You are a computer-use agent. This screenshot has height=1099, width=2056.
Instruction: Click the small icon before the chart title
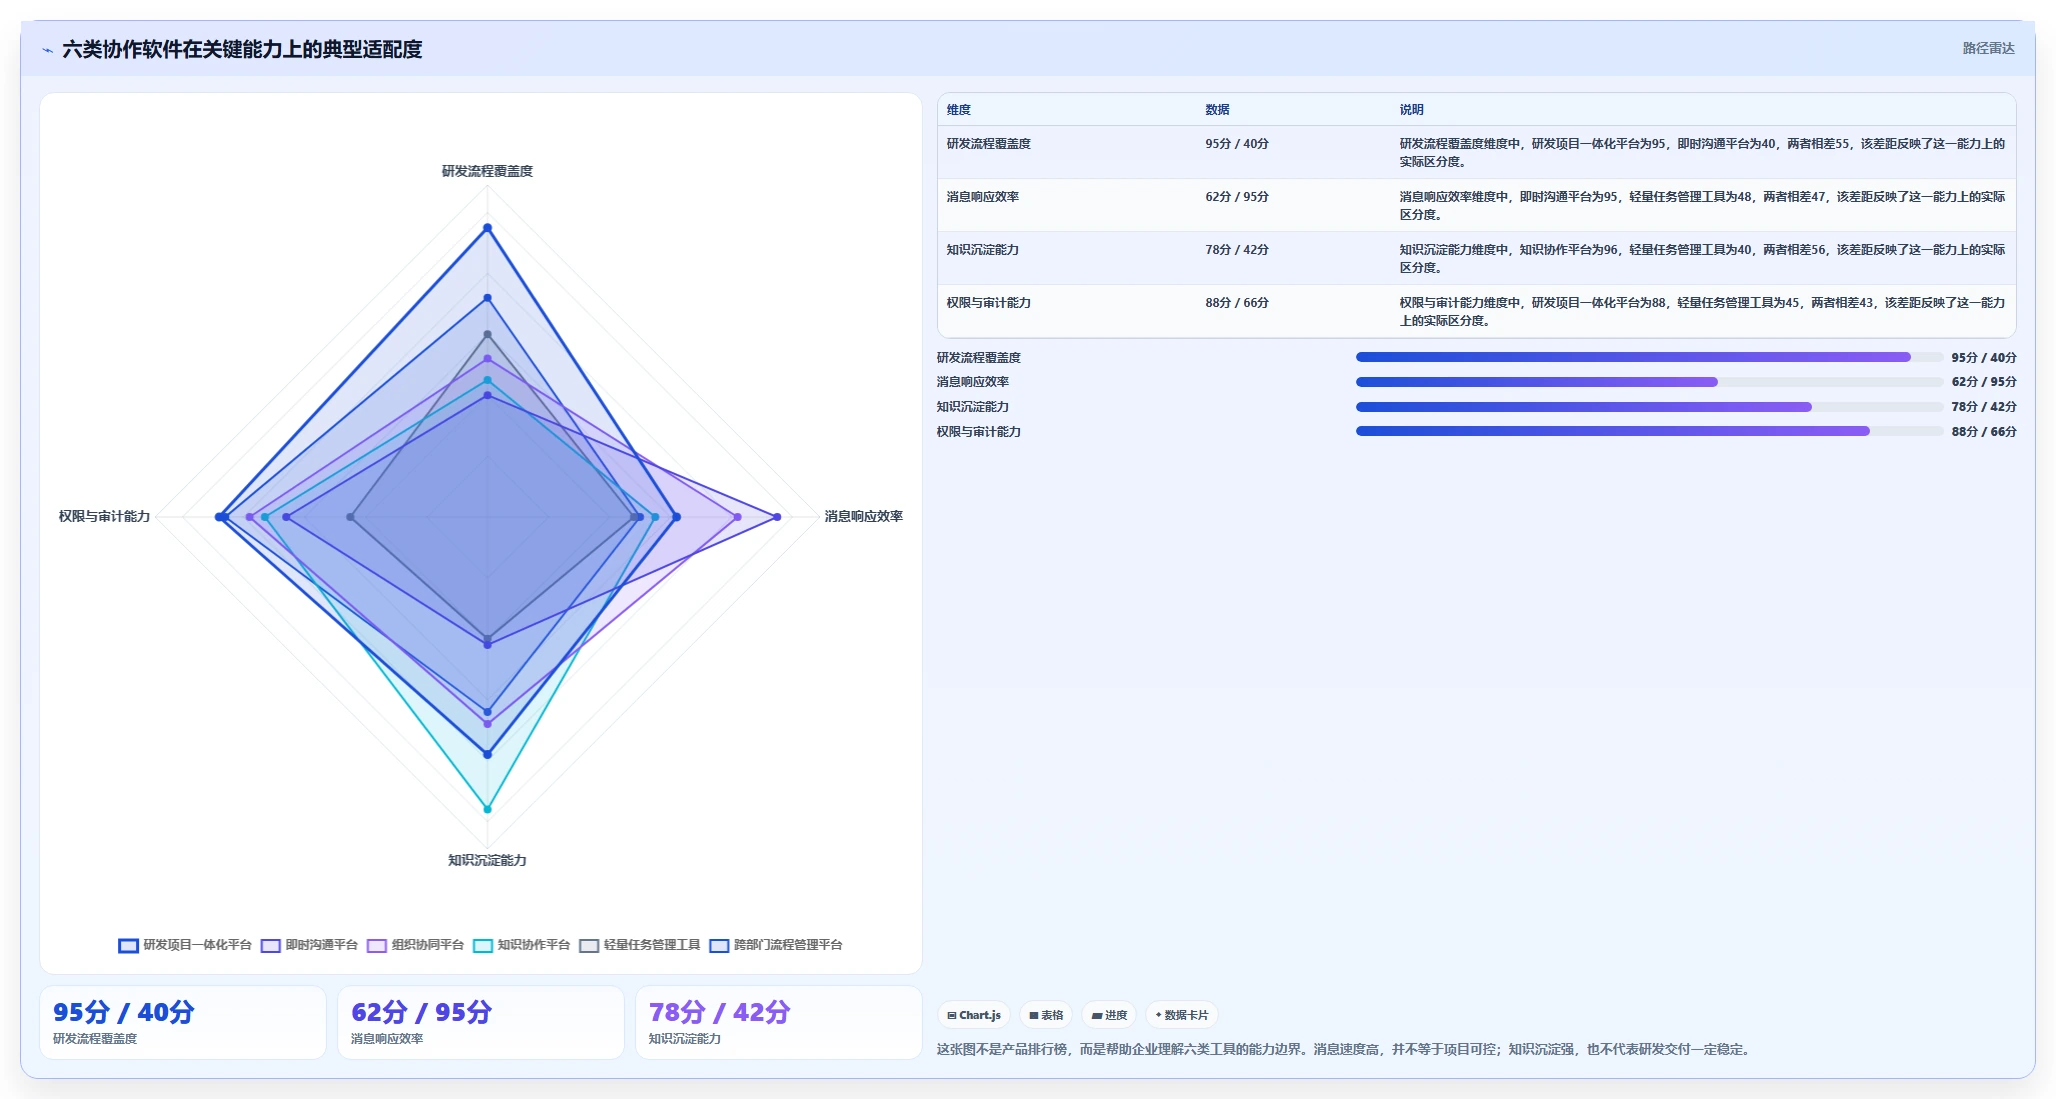point(47,50)
